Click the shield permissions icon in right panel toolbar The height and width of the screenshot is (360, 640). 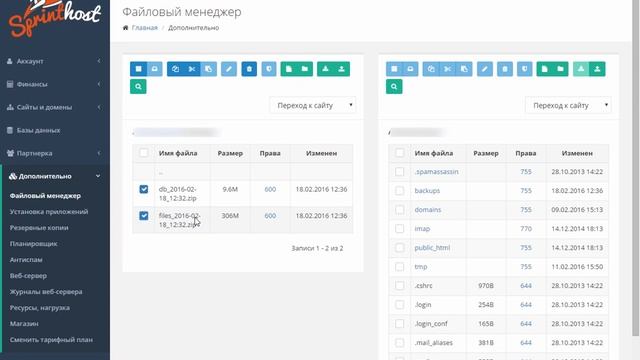524,69
